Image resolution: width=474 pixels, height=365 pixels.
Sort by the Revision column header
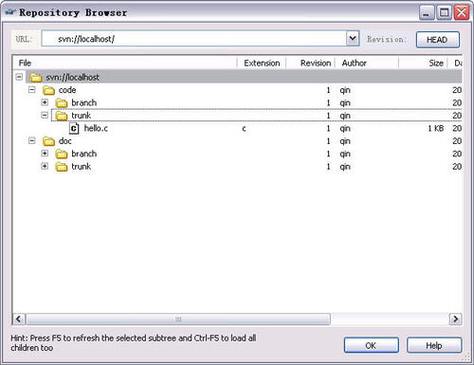click(311, 63)
